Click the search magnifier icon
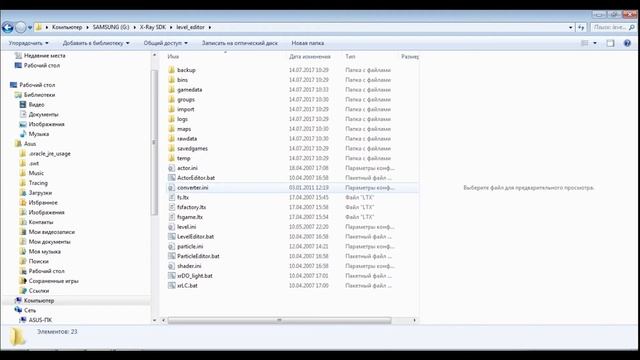 coord(632,27)
